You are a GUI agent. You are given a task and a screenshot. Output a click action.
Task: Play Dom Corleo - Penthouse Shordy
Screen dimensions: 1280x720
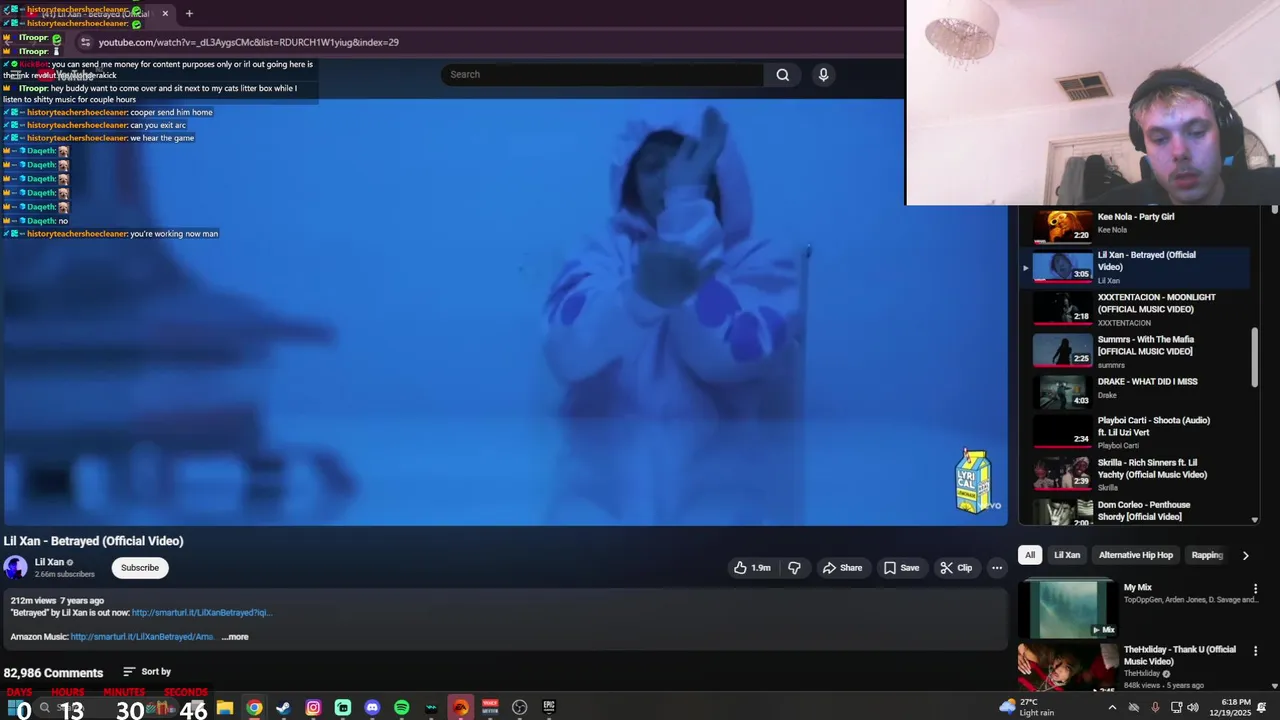click(x=1135, y=511)
